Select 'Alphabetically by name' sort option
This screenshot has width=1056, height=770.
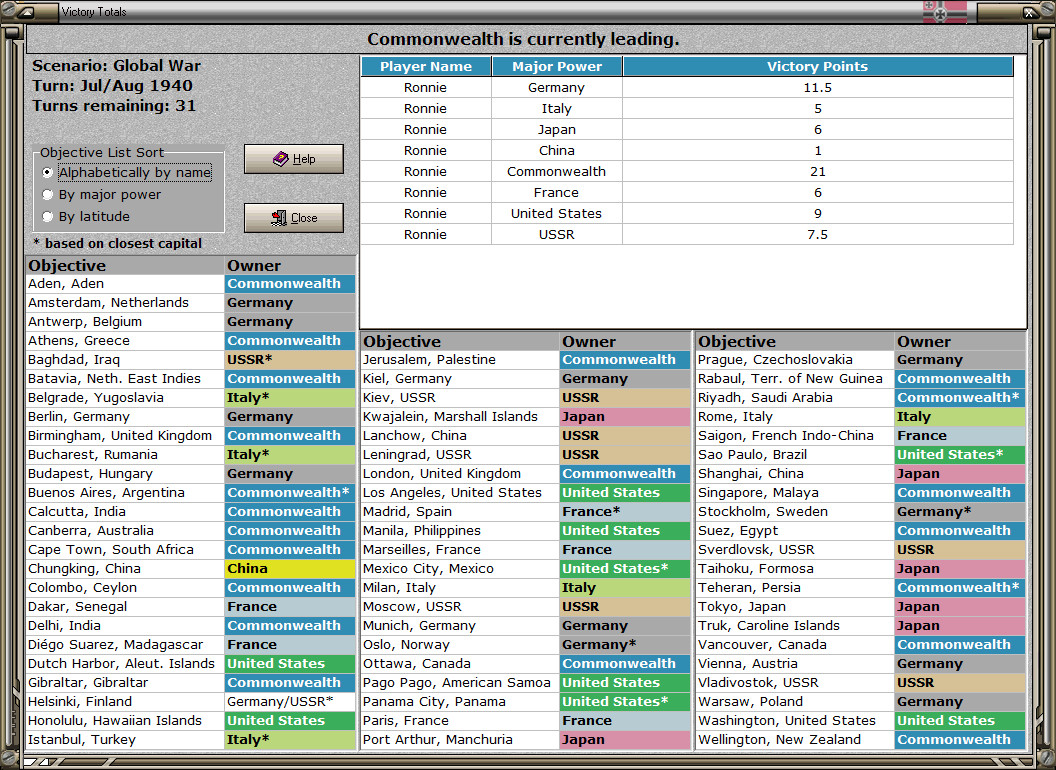tap(127, 172)
